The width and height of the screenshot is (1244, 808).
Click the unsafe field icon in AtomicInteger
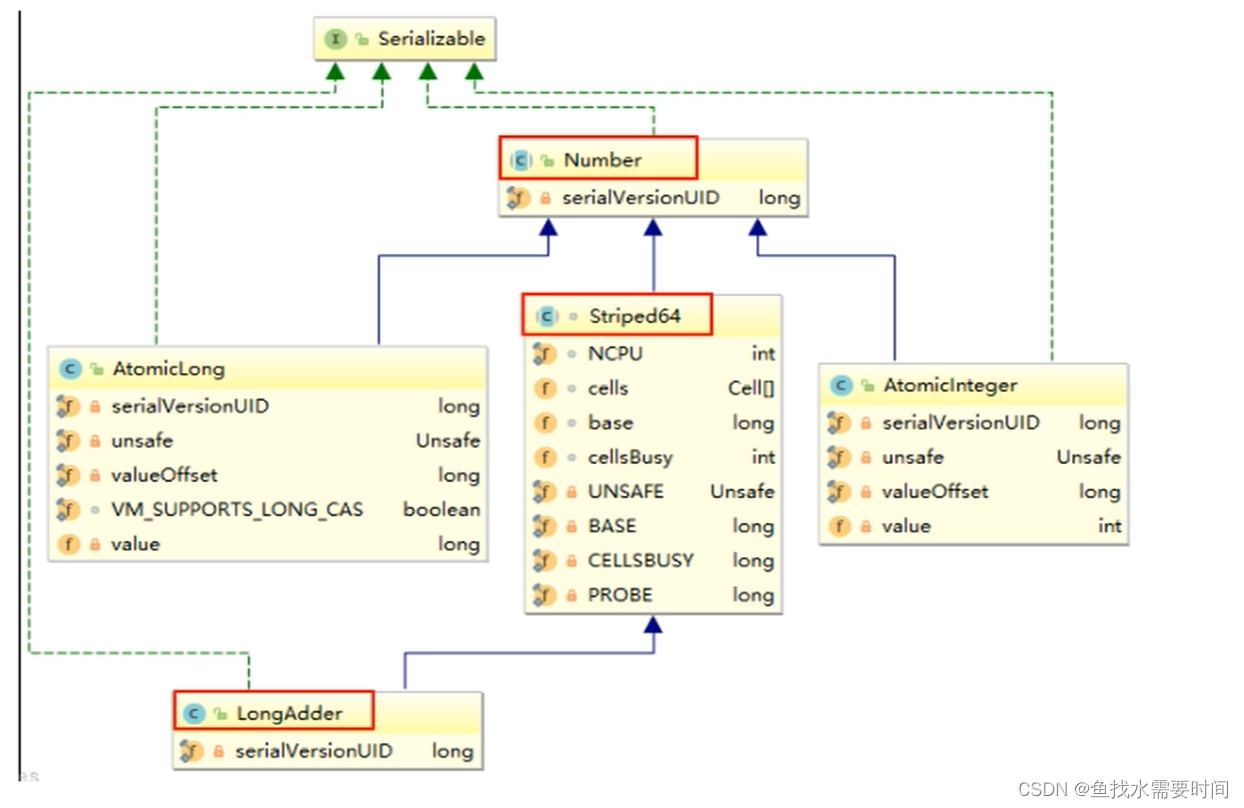click(x=839, y=457)
